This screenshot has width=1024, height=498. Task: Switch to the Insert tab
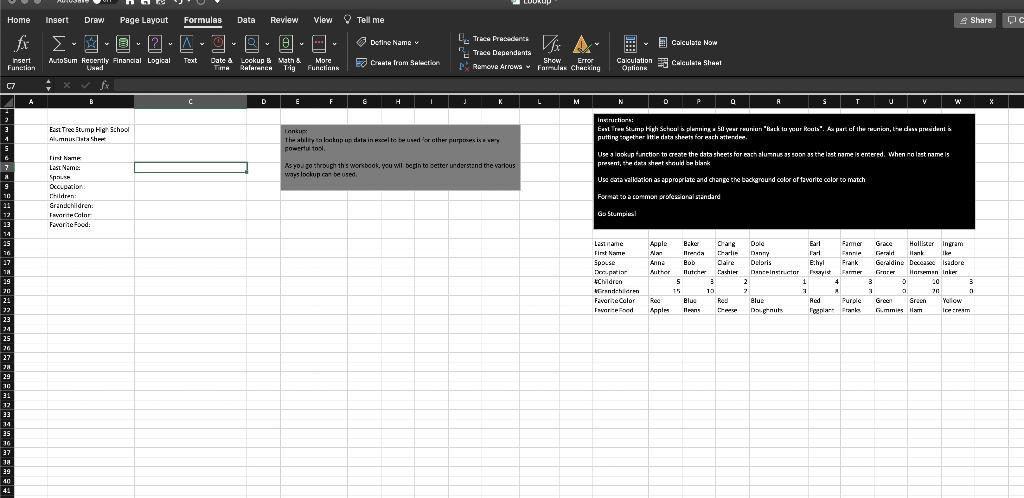point(57,20)
